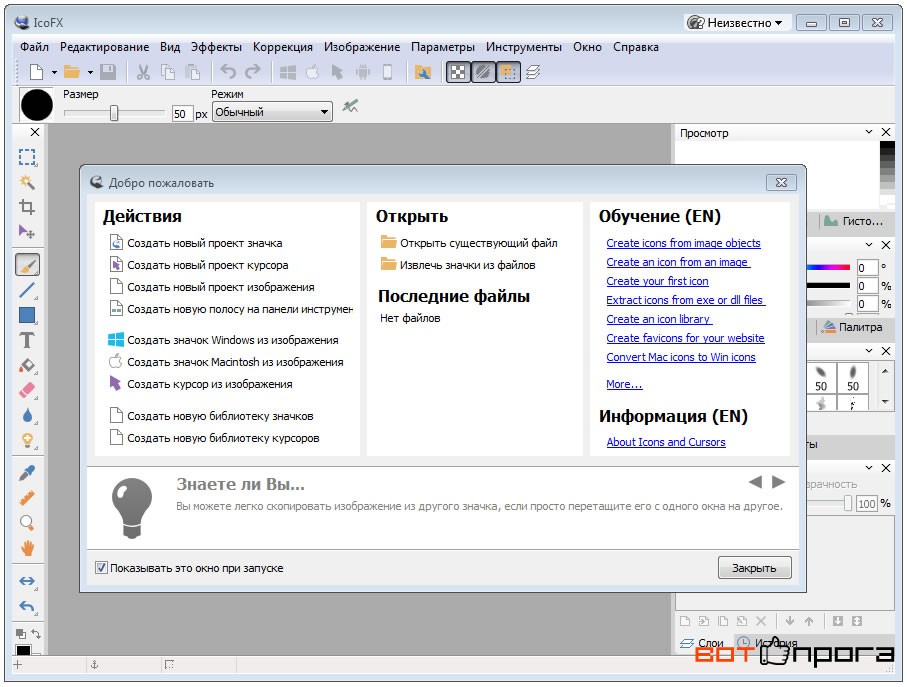Screen dimensions: 907x687
Task: Toggle checkerboard transparency background button
Action: click(x=458, y=72)
